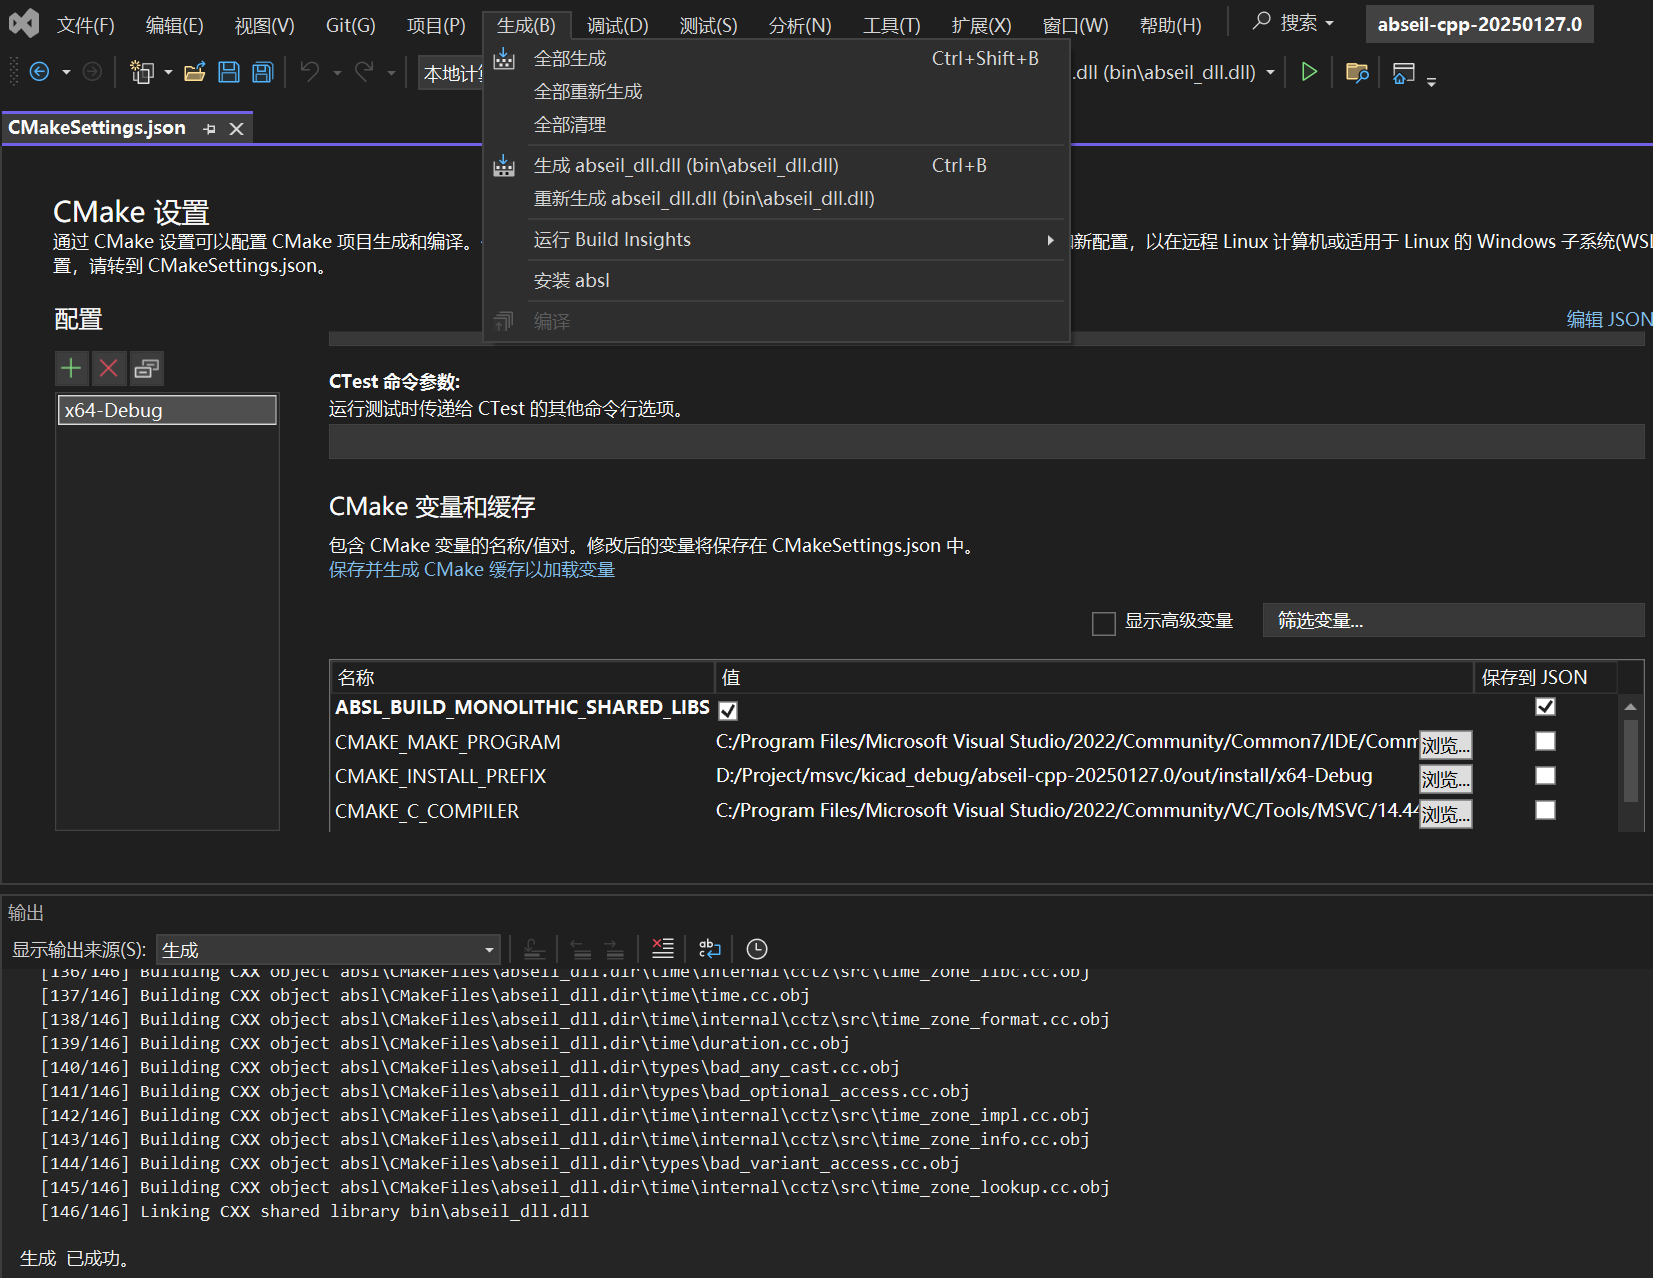Browse for the CMAKE_INSTALL_PREFIX path
Viewport: 1653px width, 1278px height.
(1446, 779)
